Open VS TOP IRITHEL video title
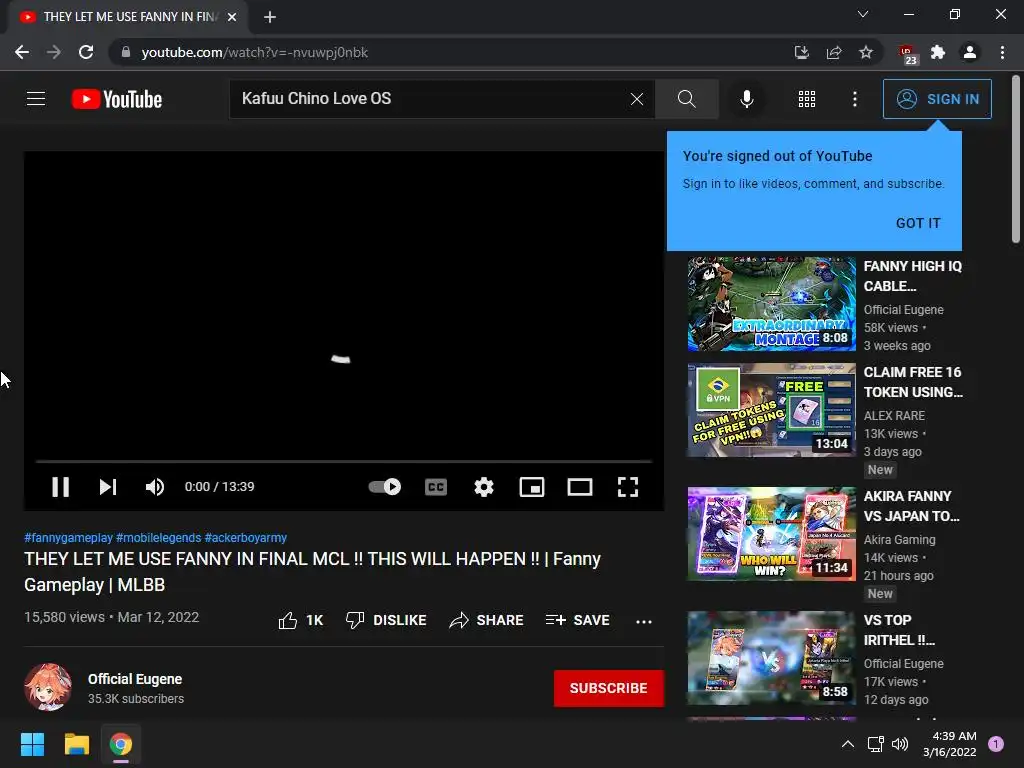1024x768 pixels. click(899, 630)
